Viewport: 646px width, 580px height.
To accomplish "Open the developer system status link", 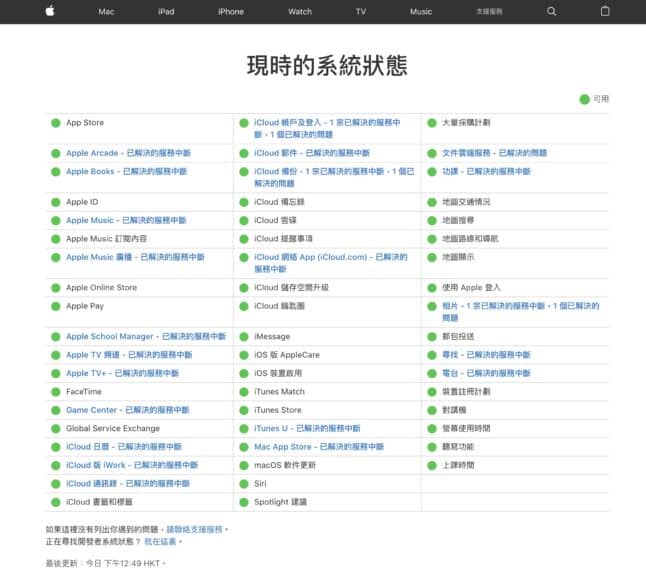I will point(160,542).
